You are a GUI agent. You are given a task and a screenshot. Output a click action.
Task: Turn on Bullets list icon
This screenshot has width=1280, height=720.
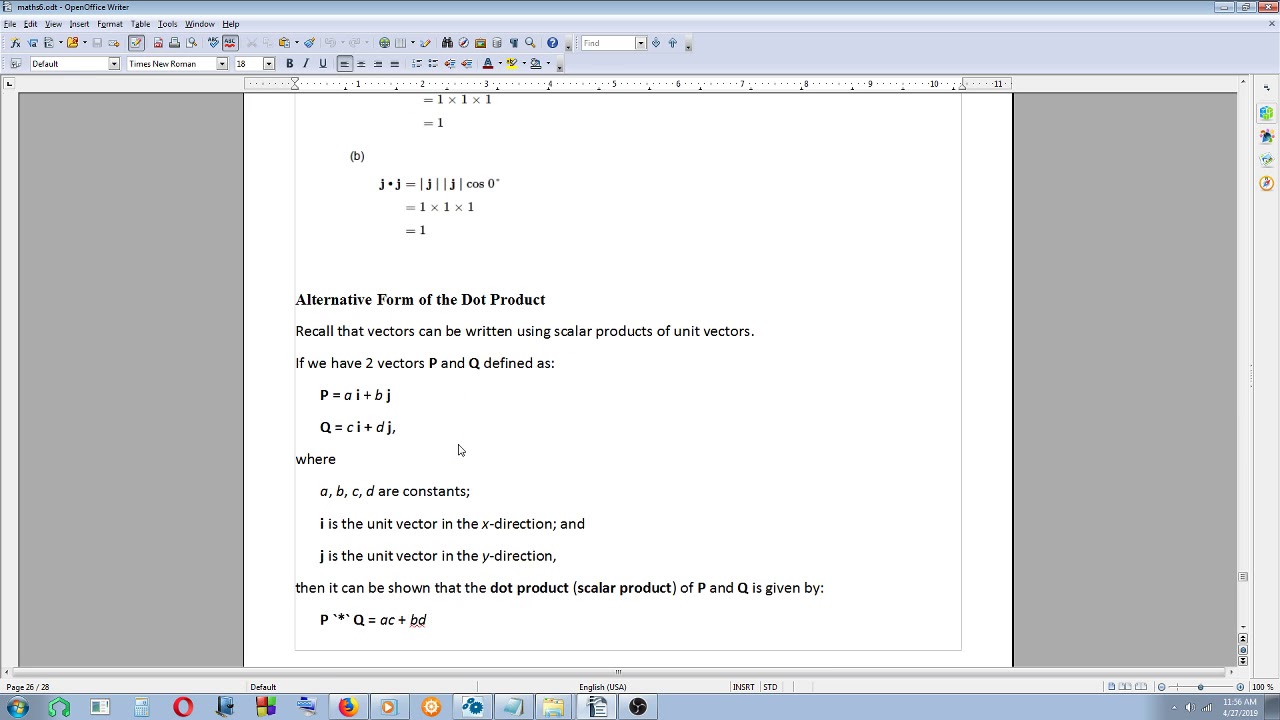(x=433, y=64)
